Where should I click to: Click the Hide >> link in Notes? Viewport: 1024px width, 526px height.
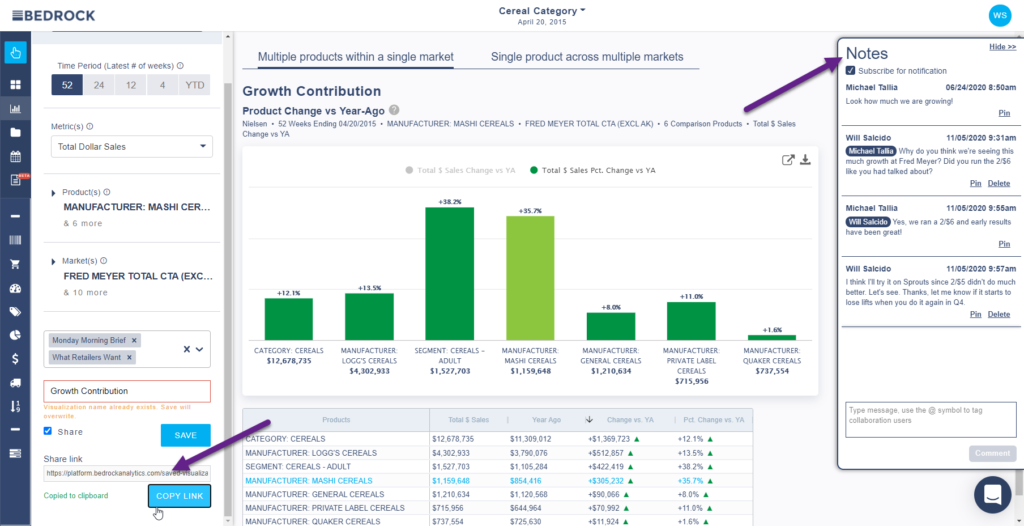tap(1002, 47)
